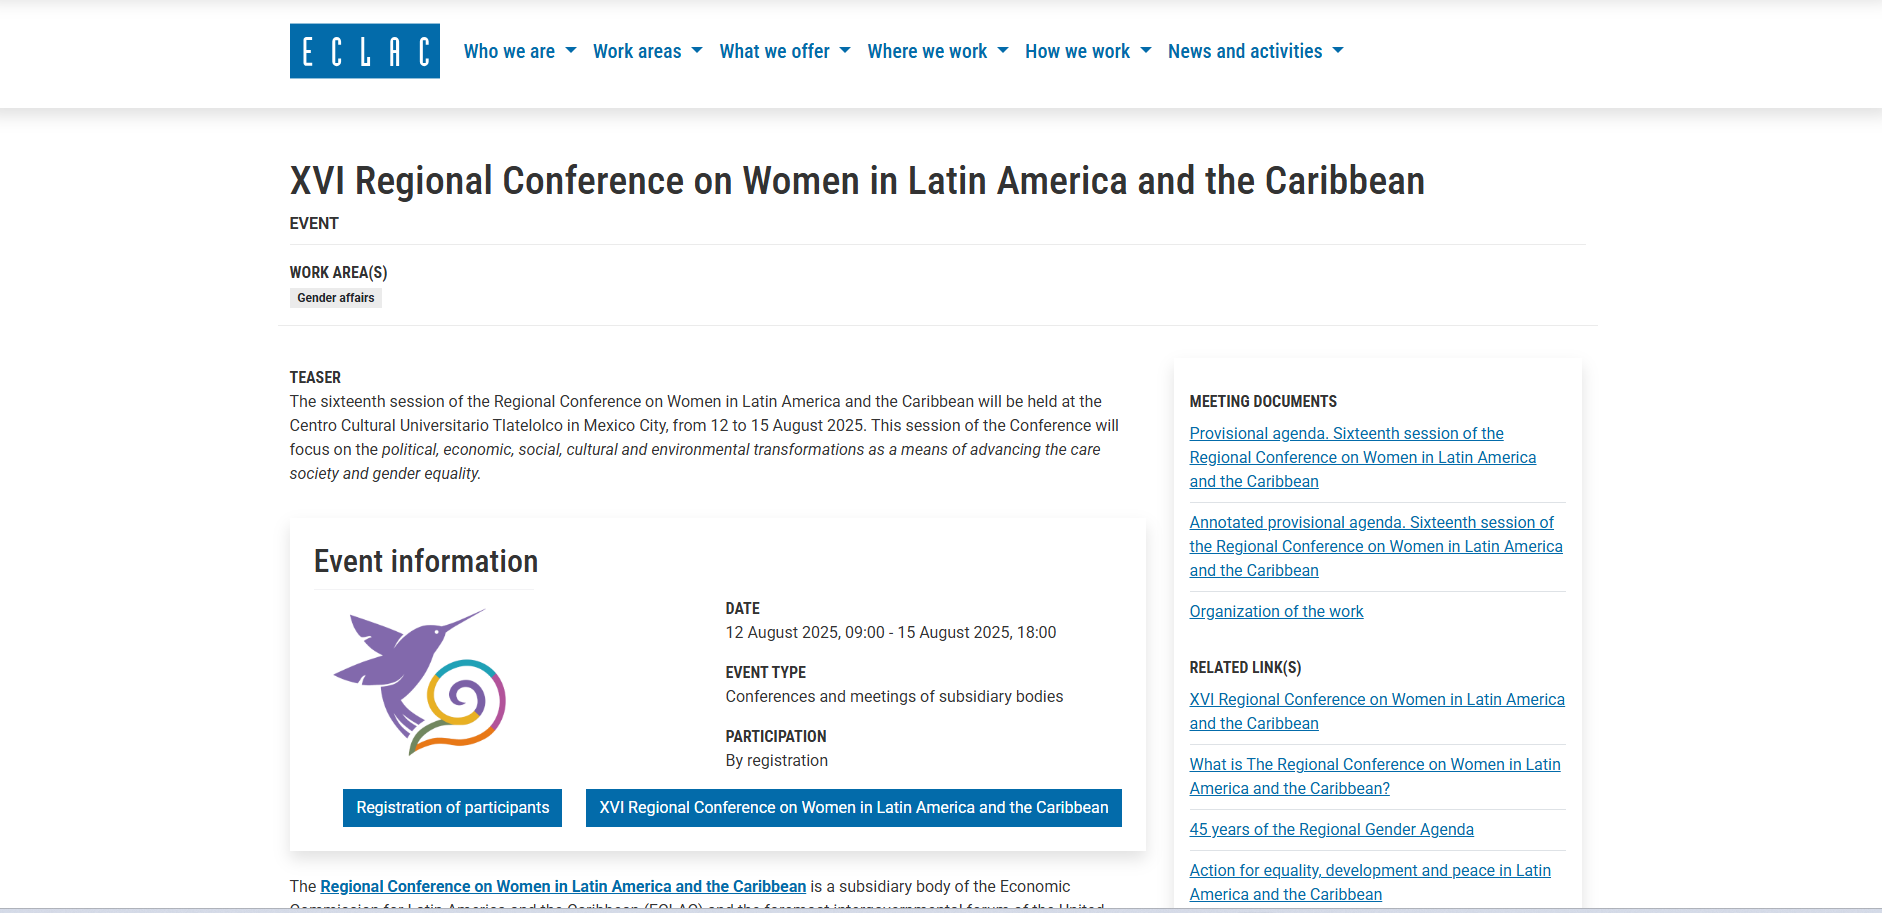This screenshot has width=1882, height=913.
Task: Click the TEASER label
Action: pos(315,377)
